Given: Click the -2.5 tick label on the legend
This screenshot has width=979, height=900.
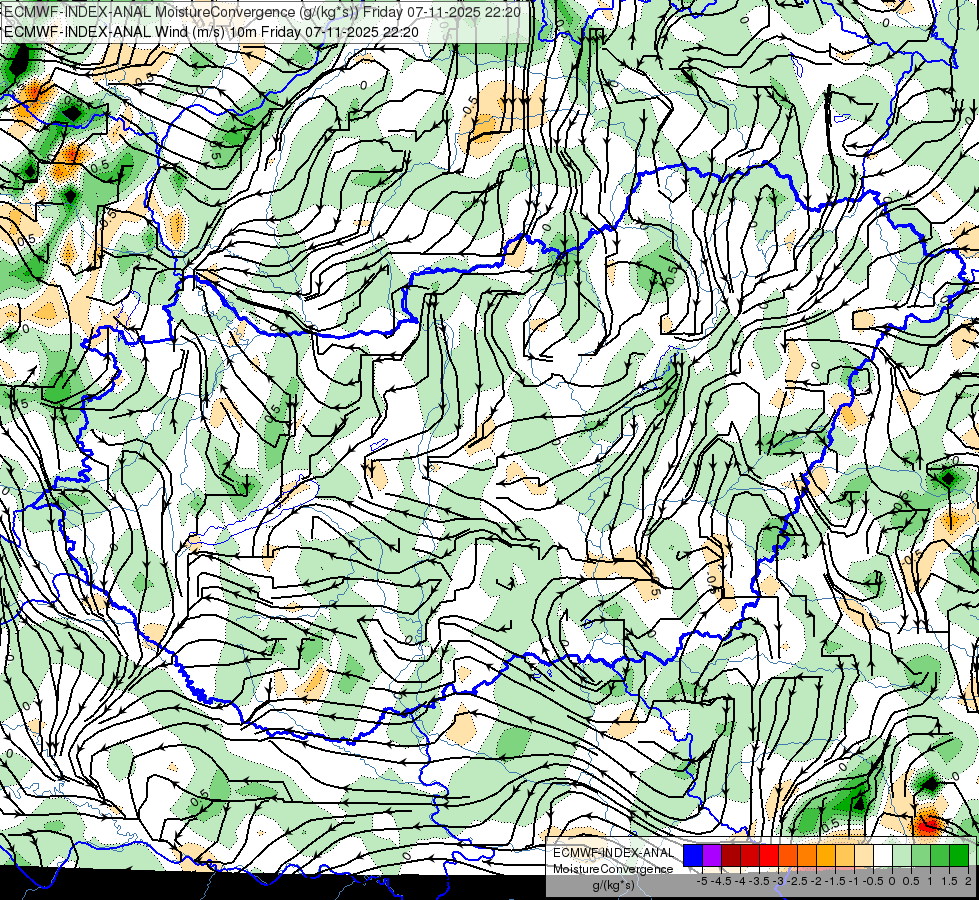Looking at the screenshot, I should pyautogui.click(x=797, y=881).
